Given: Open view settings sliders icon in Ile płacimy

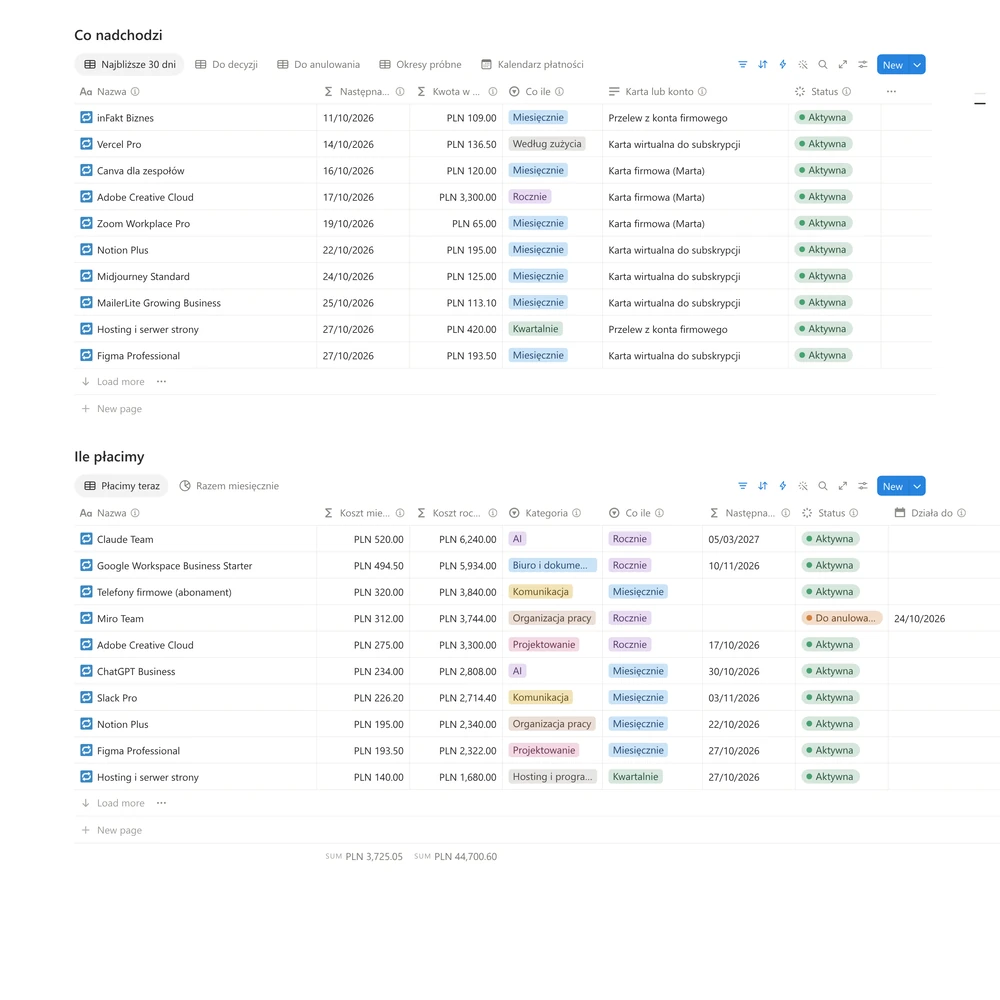Looking at the screenshot, I should (862, 486).
